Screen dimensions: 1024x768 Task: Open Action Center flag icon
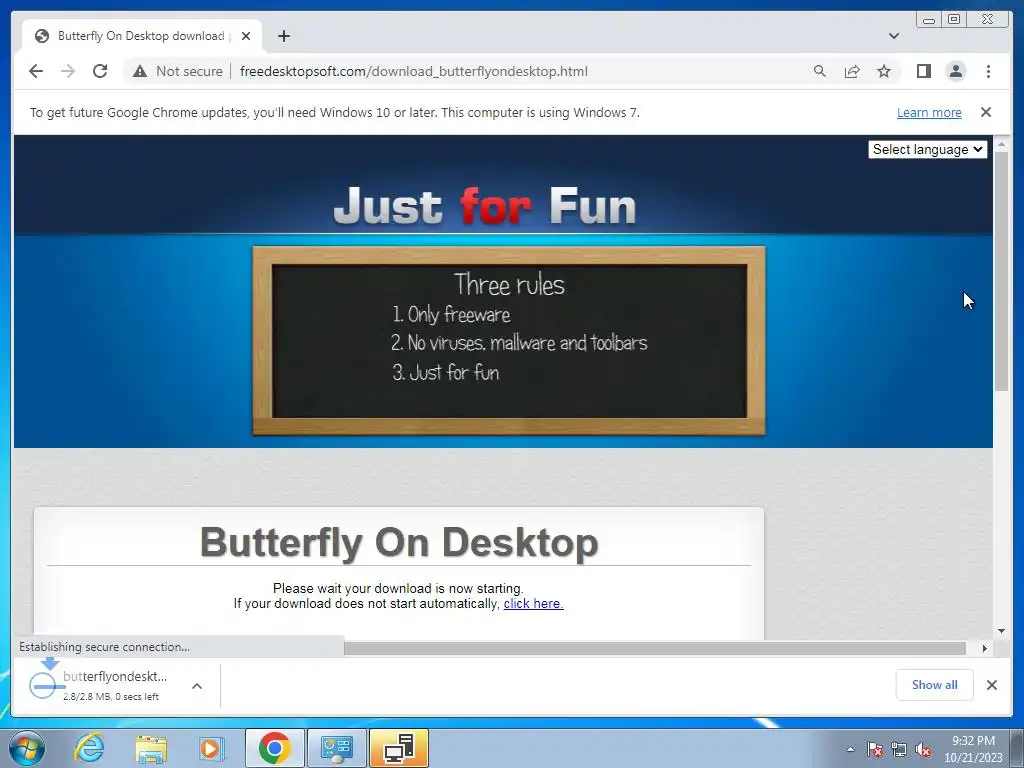tap(875, 749)
